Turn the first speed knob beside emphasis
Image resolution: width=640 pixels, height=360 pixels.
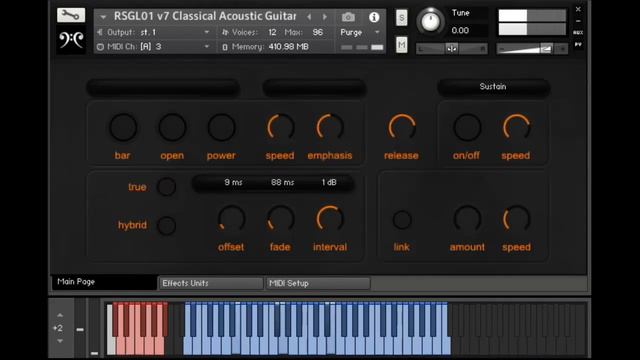tap(280, 127)
